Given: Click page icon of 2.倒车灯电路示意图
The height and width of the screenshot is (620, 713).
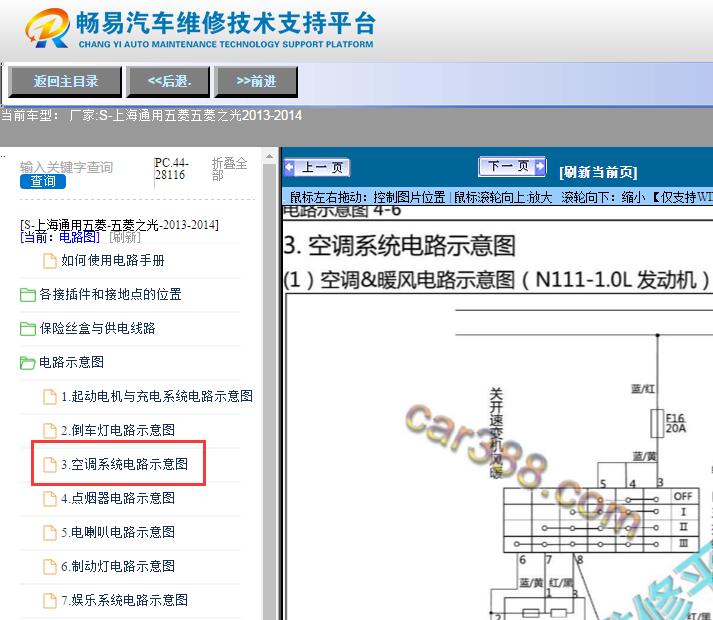Looking at the screenshot, I should pos(50,431).
